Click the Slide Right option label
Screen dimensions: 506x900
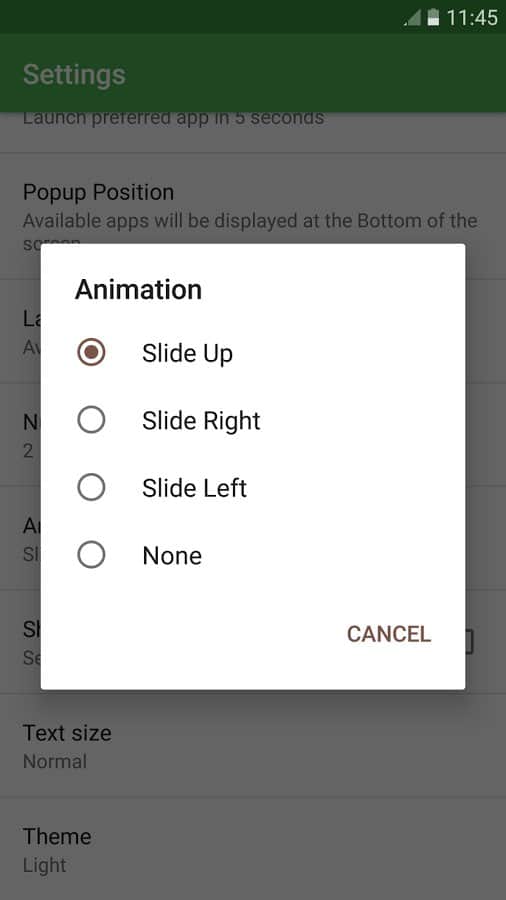coord(201,421)
